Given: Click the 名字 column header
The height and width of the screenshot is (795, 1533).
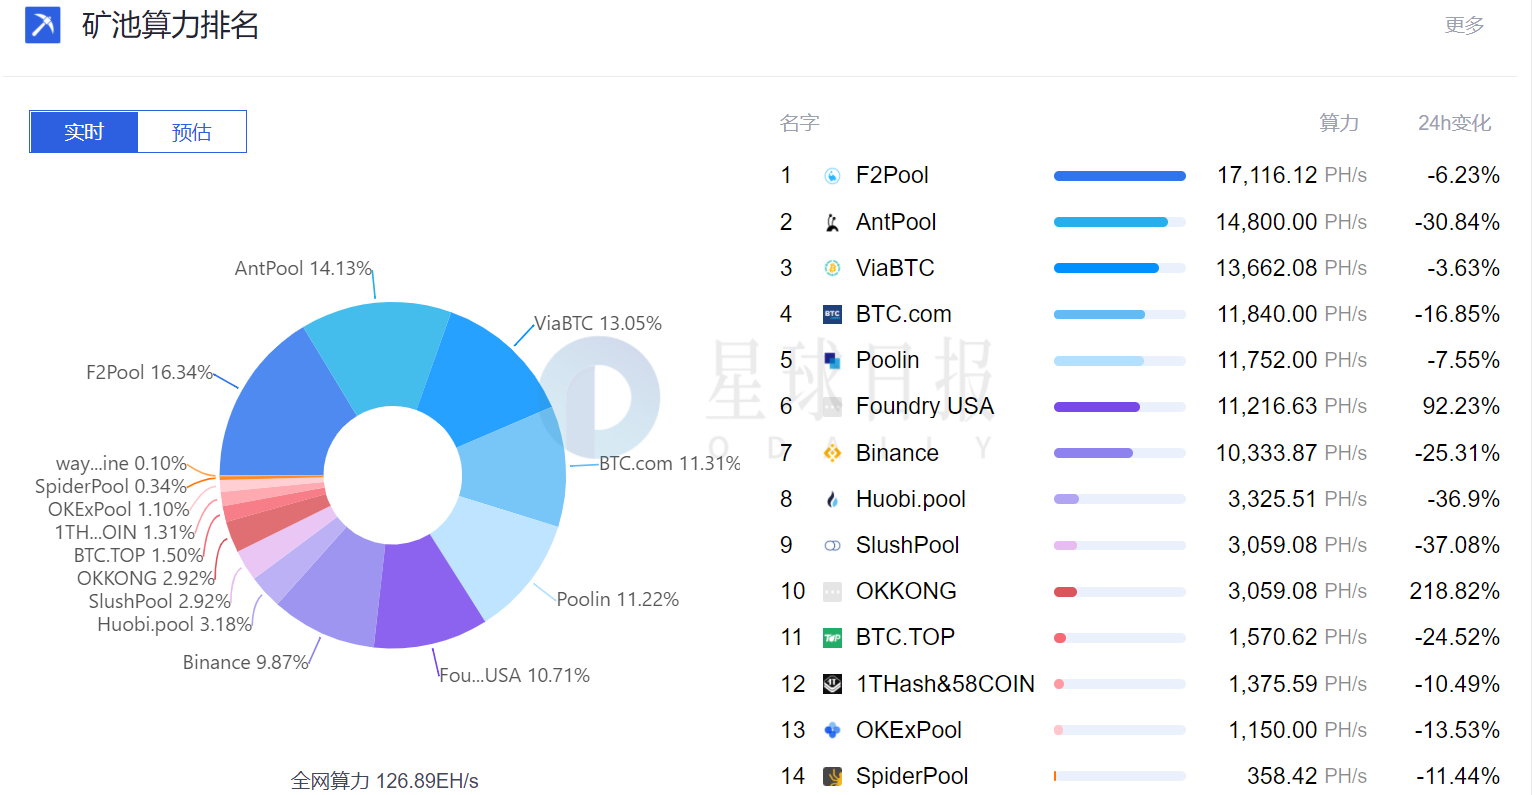Looking at the screenshot, I should (x=800, y=123).
